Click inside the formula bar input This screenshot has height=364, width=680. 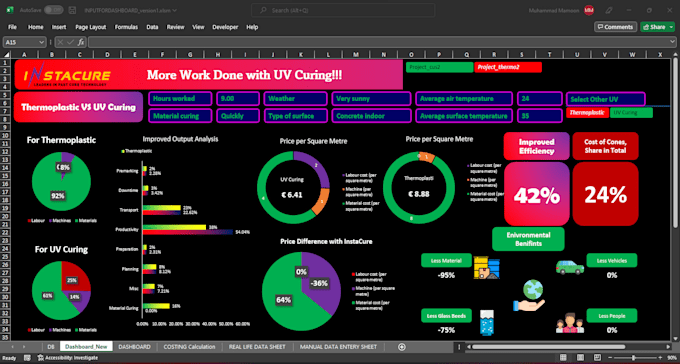point(377,42)
